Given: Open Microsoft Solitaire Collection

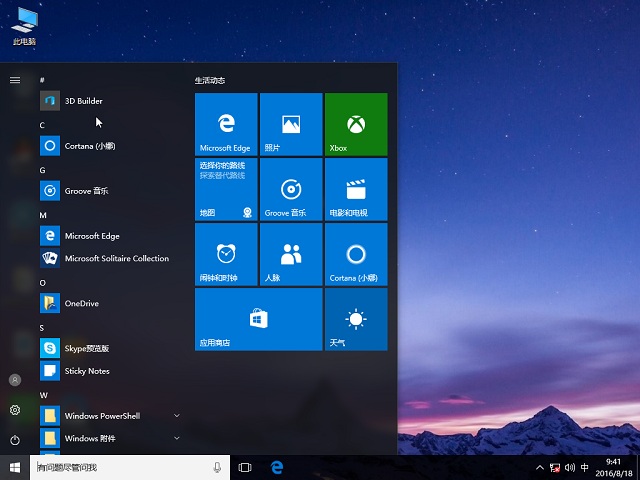Looking at the screenshot, I should point(116,258).
